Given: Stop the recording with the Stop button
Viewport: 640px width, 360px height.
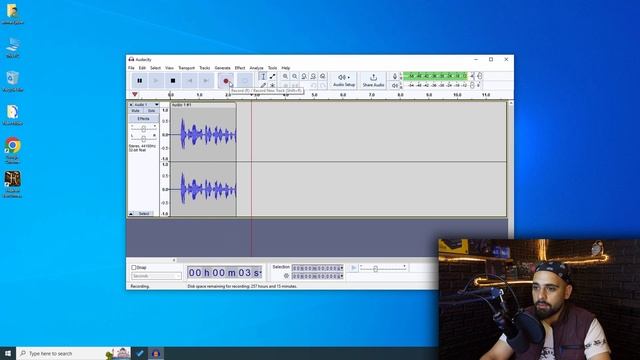Looking at the screenshot, I should pos(173,81).
